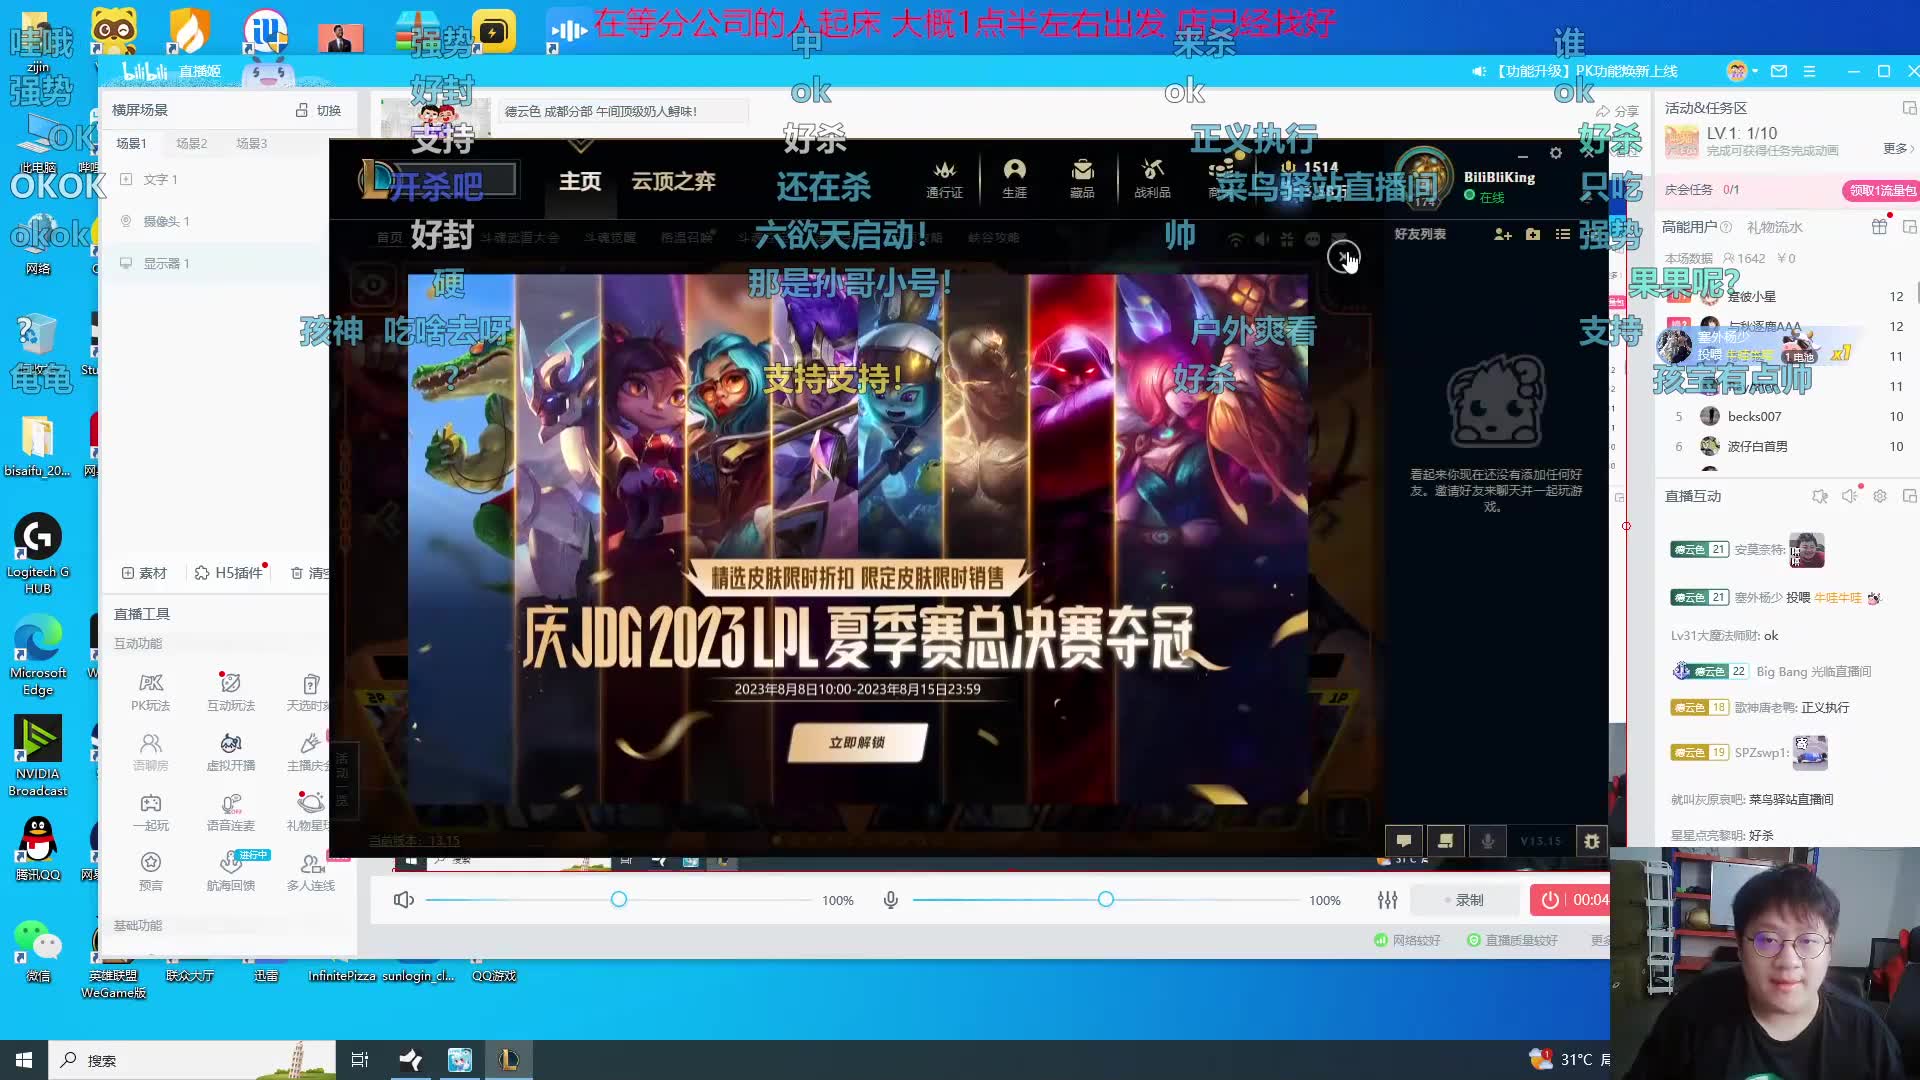Open League client bottom-right settings gear
Screen dimensions: 1920x1080
tap(1591, 841)
